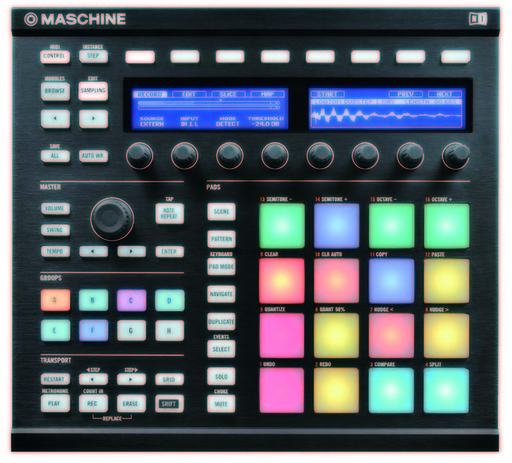The image size is (512, 463).
Task: Hit pad 15 Octave minus
Action: (x=392, y=226)
